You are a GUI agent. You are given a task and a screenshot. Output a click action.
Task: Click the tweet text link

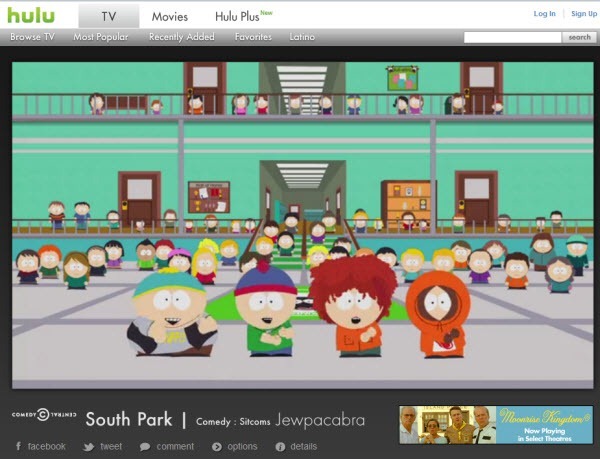[111, 446]
